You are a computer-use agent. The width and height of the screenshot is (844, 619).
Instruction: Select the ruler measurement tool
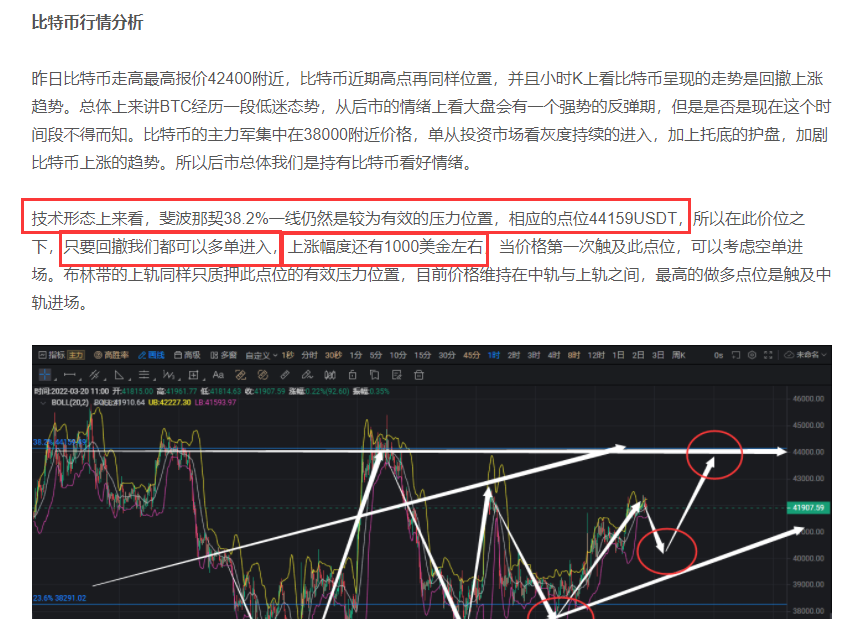[285, 375]
